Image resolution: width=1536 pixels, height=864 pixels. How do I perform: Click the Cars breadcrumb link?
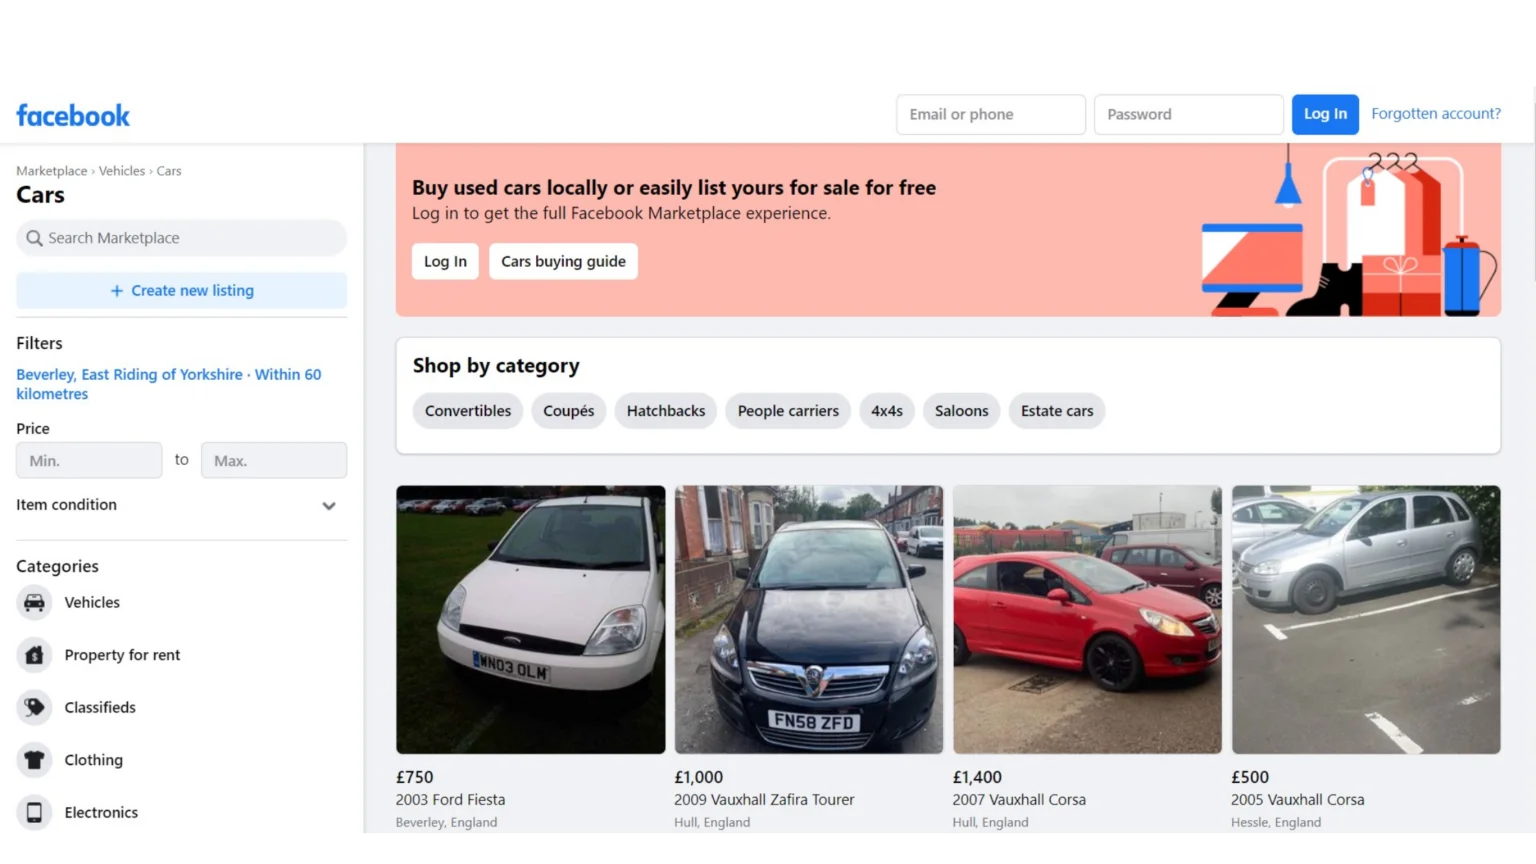pyautogui.click(x=169, y=171)
